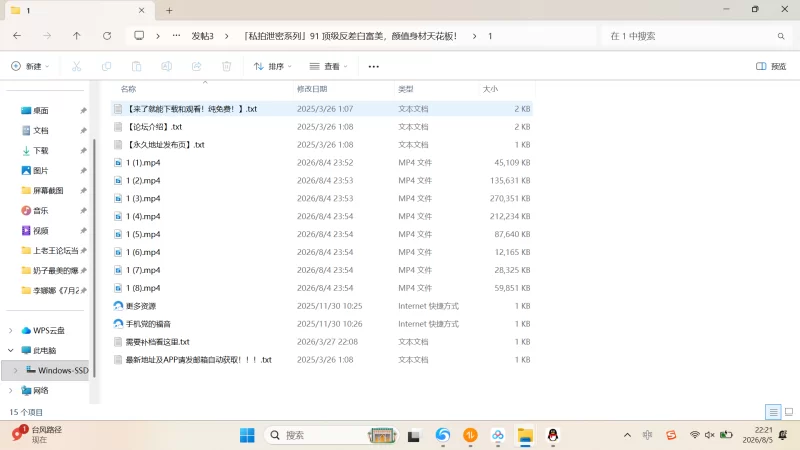The image size is (800, 450).
Task: Click the 台风路径 weather widget
Action: (38, 435)
